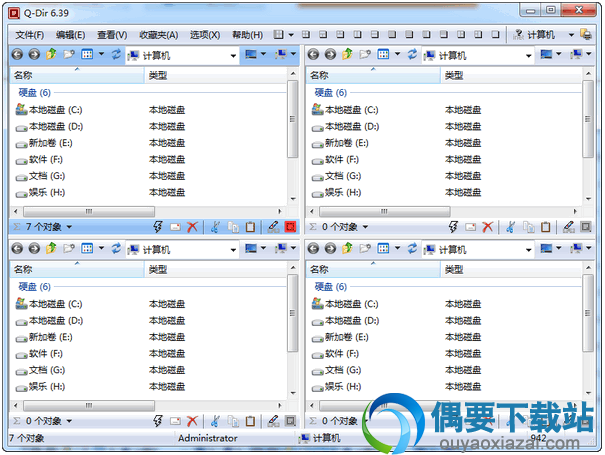The image size is (605, 455).
Task: Expand the address dropdown in top-left pane
Action: click(x=233, y=56)
